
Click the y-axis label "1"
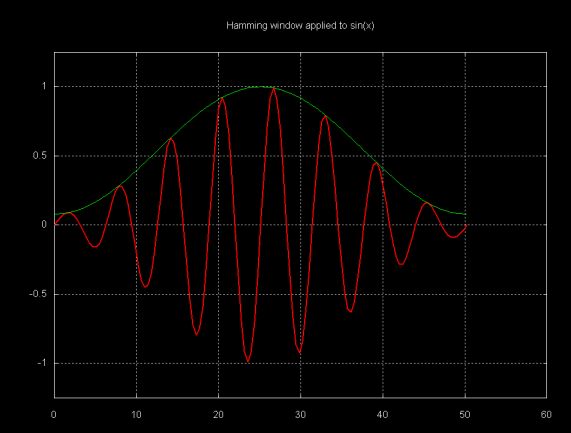(44, 86)
